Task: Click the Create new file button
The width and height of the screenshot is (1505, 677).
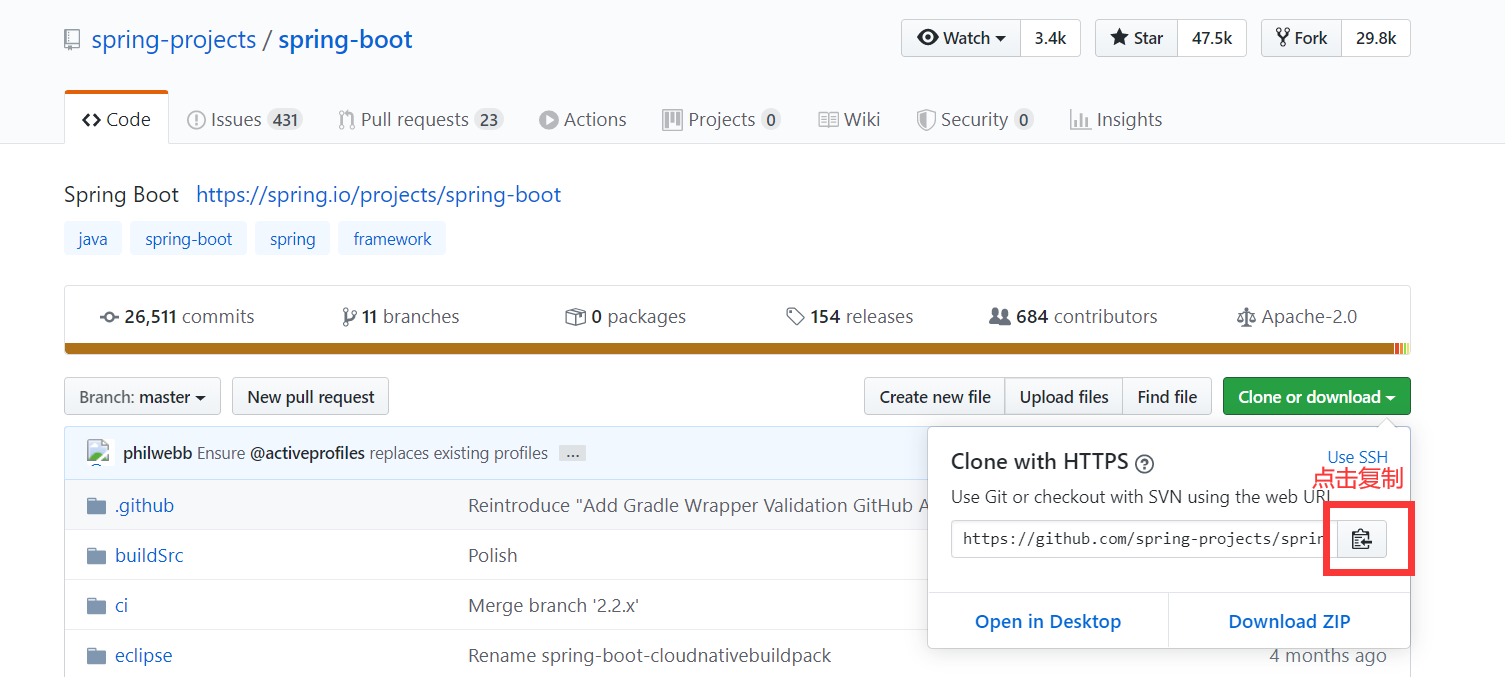Action: click(x=935, y=397)
